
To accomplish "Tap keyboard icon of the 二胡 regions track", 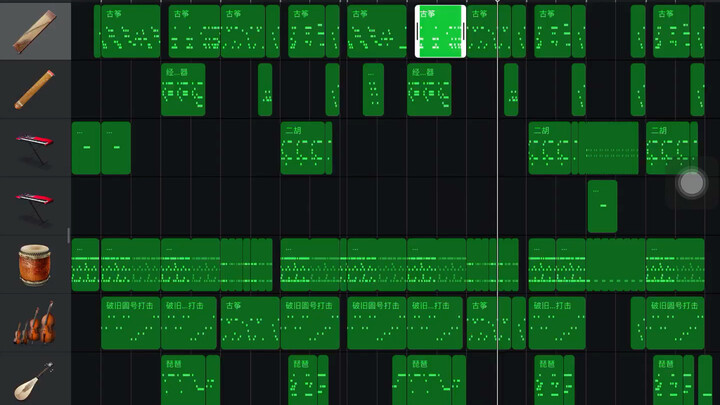I will point(35,149).
